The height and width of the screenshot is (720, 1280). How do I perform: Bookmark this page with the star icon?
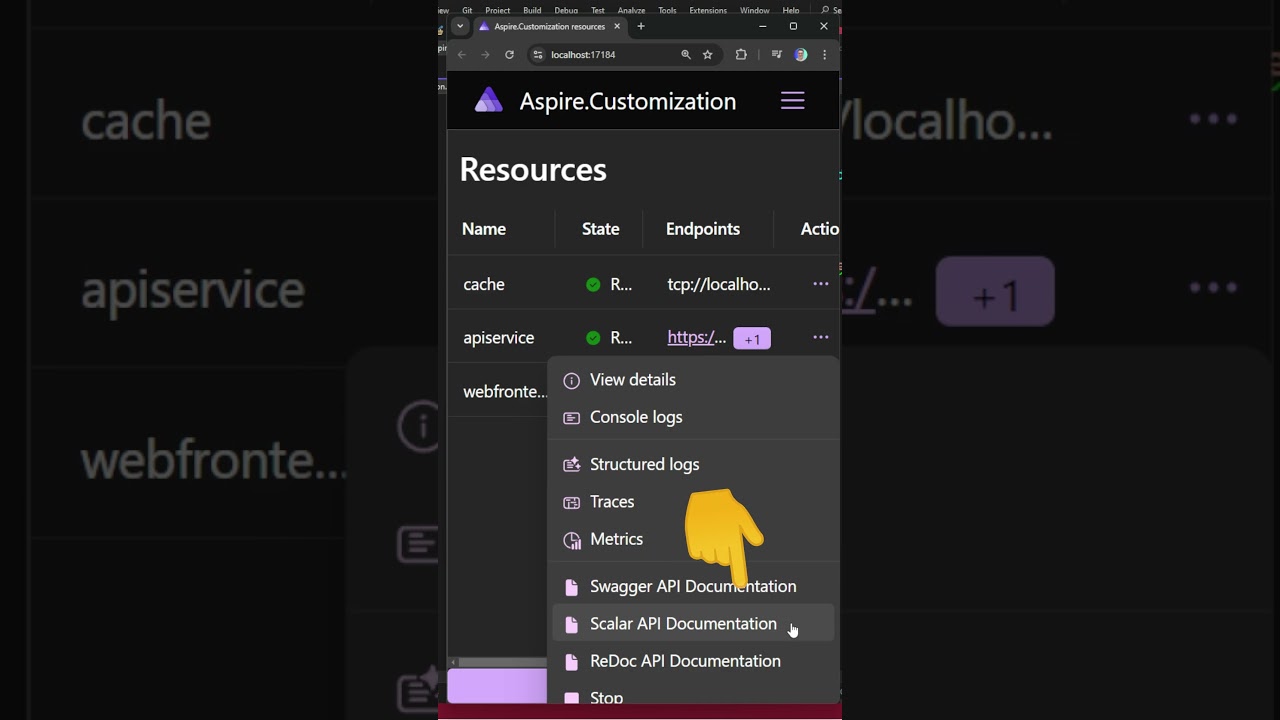tap(708, 55)
